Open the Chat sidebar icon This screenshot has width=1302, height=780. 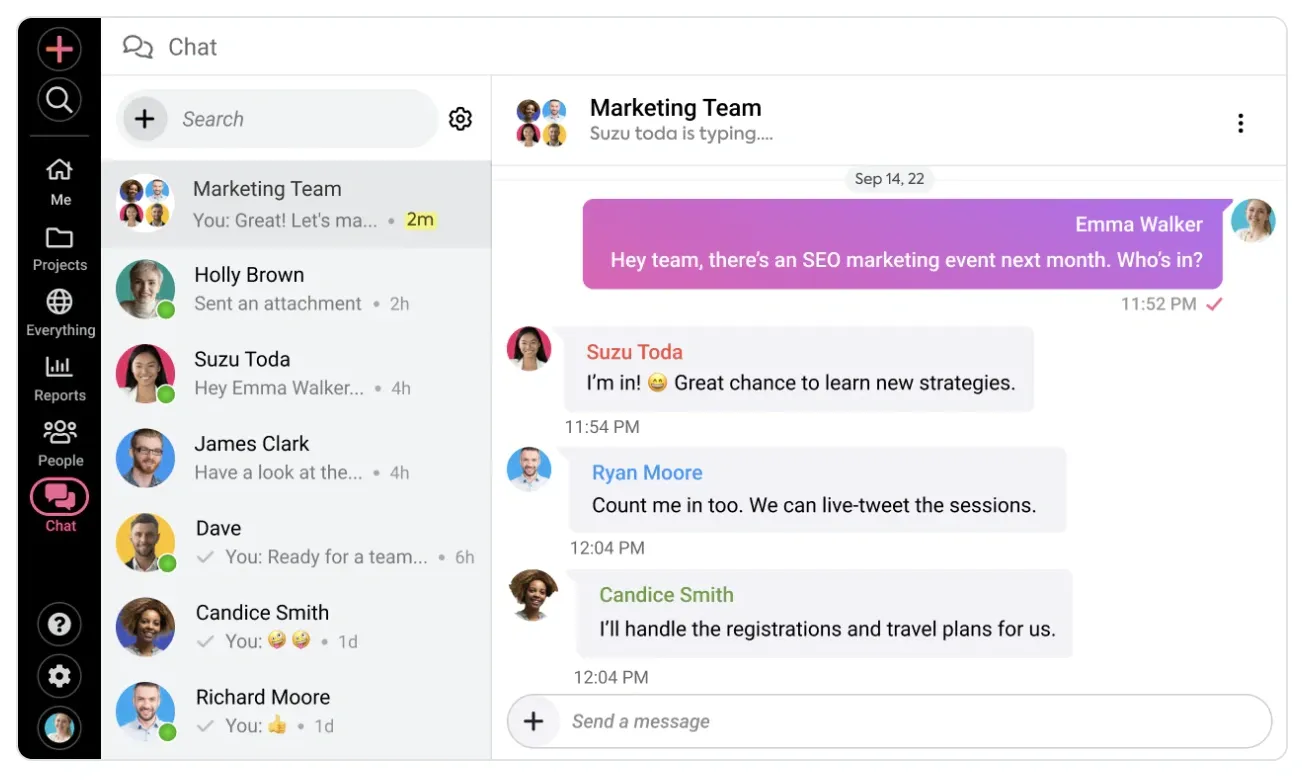click(59, 497)
